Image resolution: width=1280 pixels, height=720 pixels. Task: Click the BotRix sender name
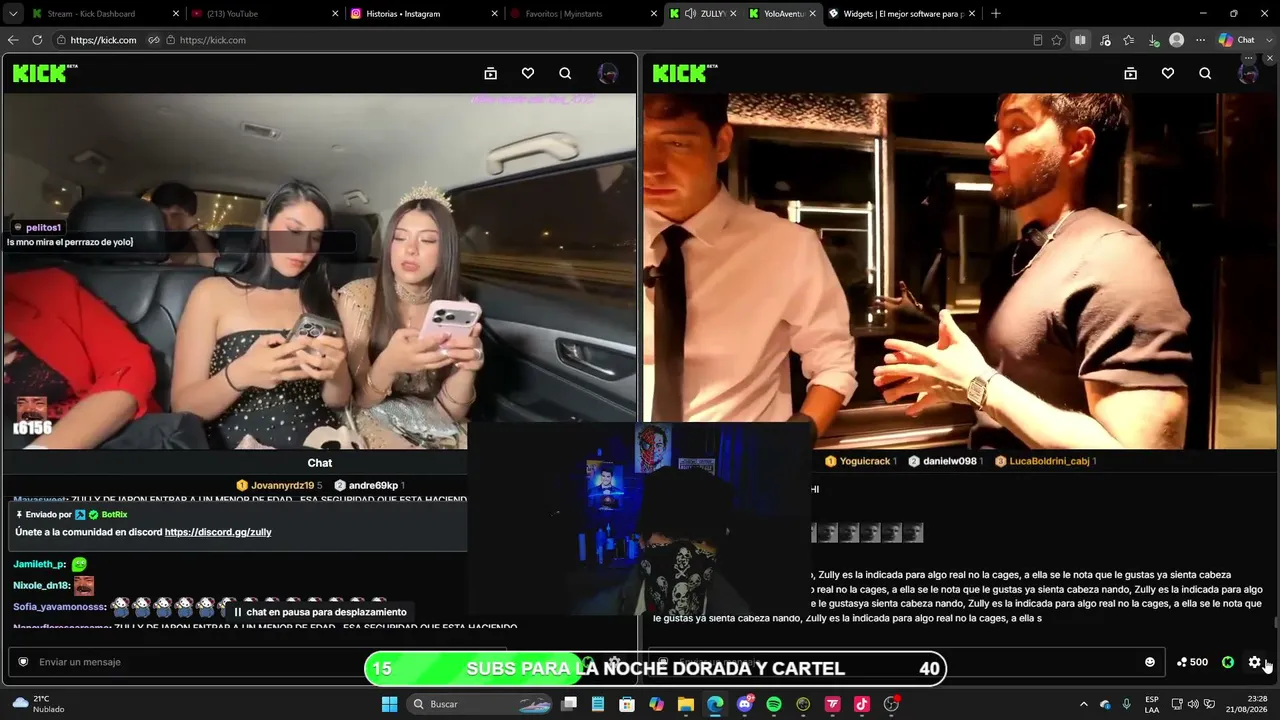pos(114,514)
